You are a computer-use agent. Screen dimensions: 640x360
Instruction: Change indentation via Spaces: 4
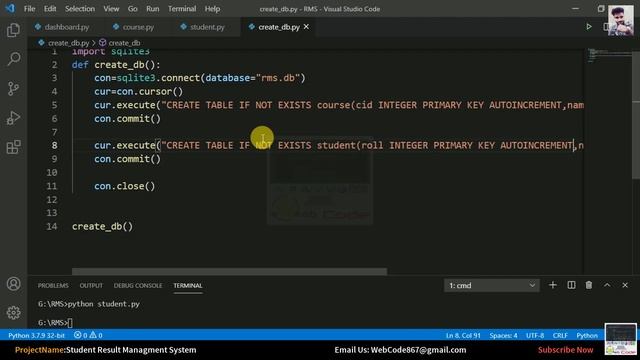pos(503,335)
